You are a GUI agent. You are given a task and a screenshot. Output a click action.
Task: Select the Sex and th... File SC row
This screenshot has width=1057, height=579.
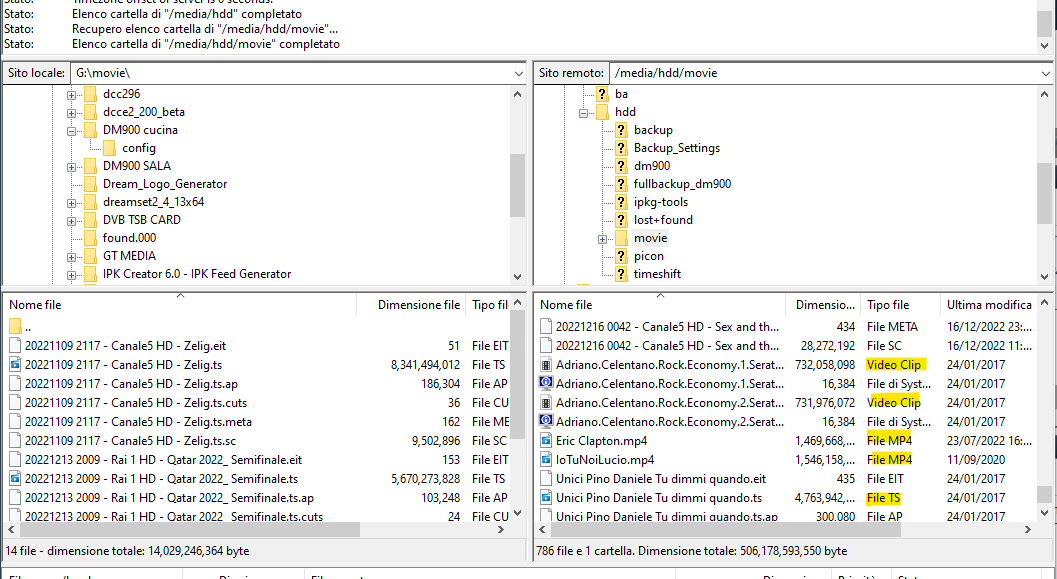pyautogui.click(x=786, y=346)
